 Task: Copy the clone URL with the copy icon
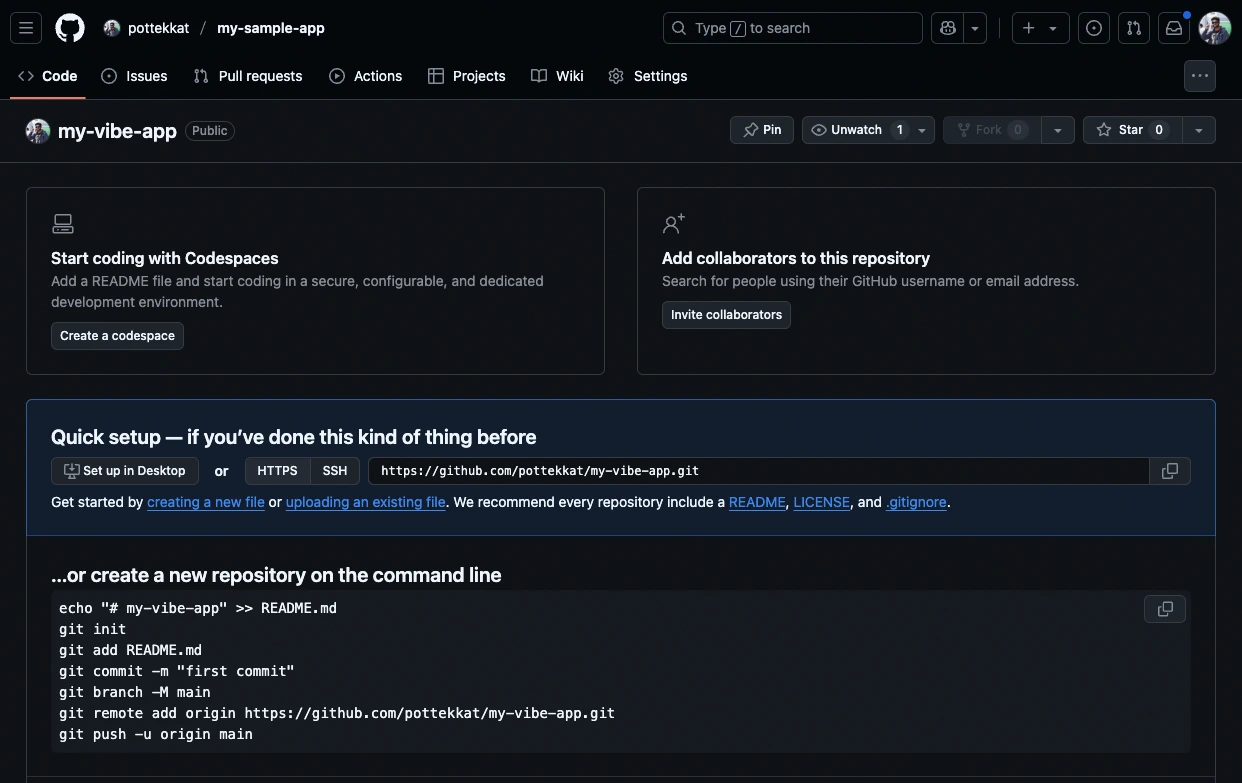point(1170,471)
